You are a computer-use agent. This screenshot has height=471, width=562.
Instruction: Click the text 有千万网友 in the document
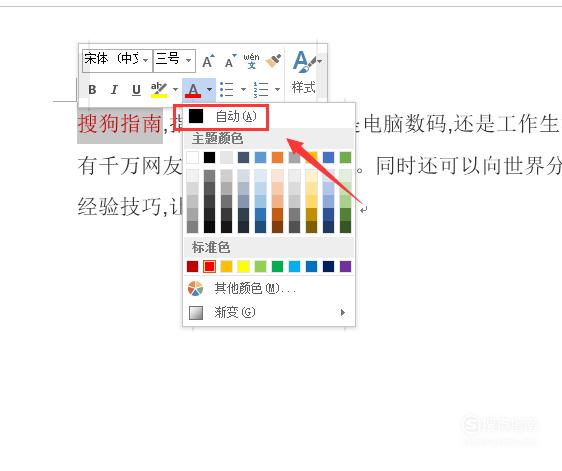pyautogui.click(x=130, y=166)
